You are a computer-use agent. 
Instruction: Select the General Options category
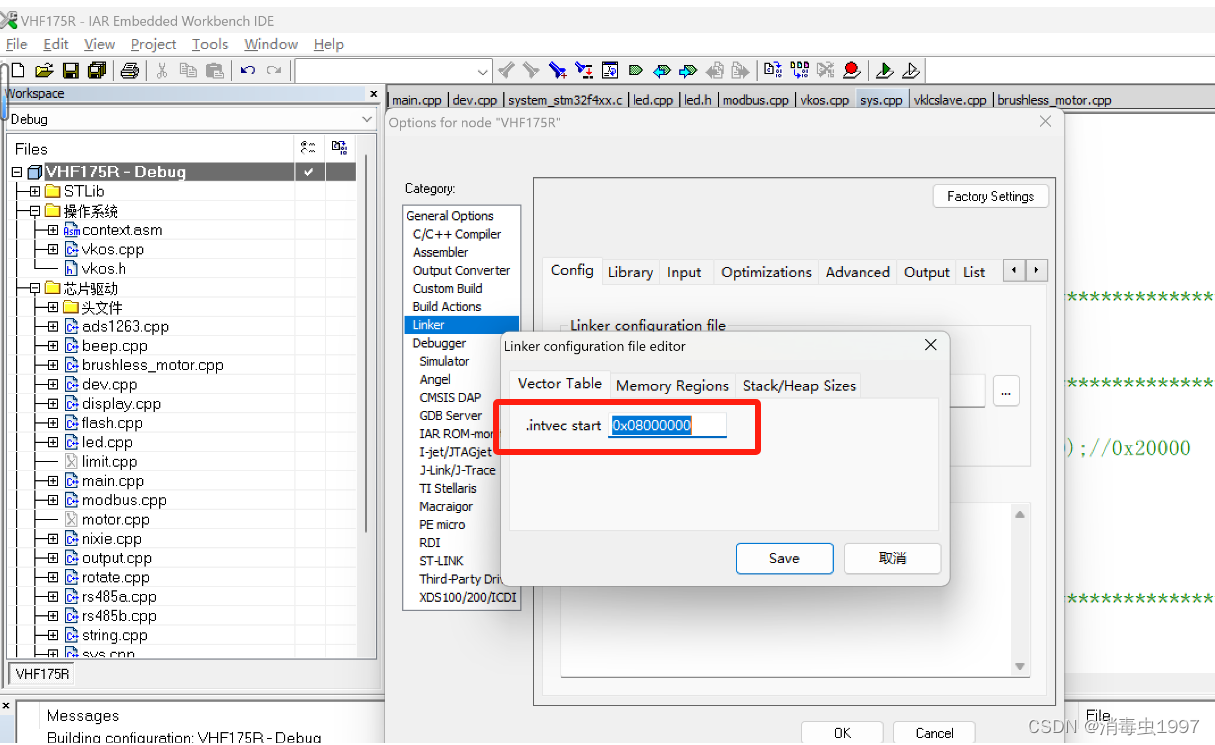(450, 216)
